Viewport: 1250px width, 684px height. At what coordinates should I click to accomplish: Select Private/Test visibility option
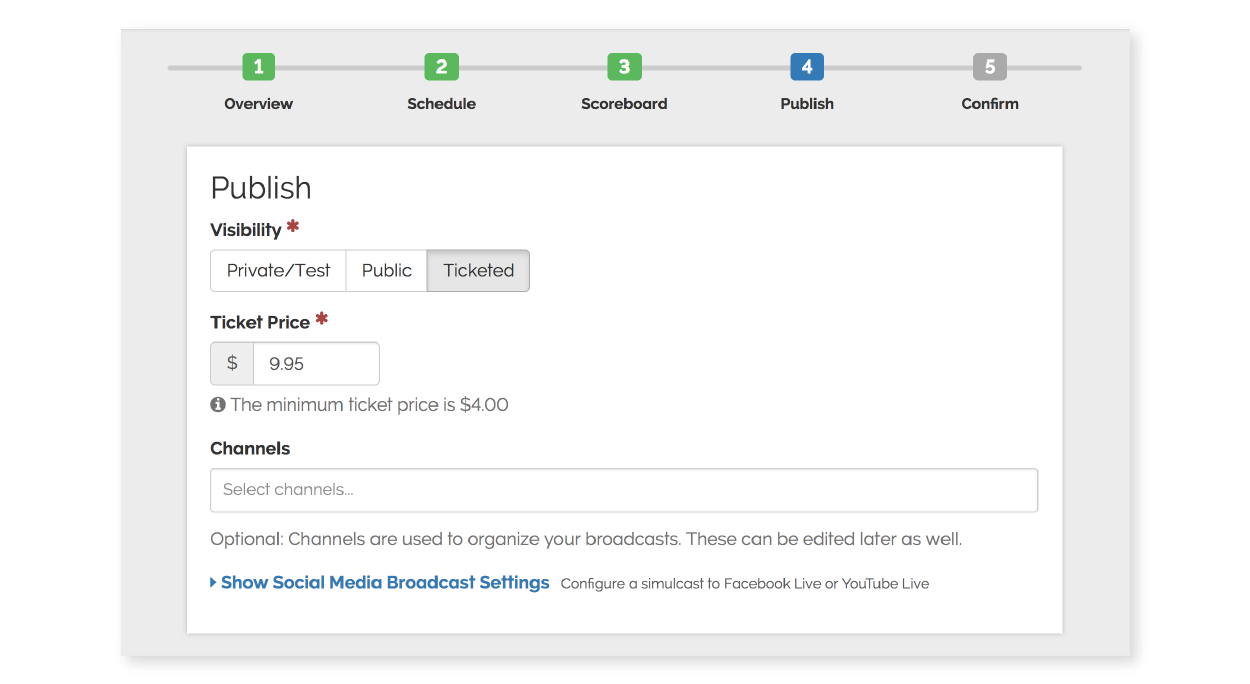(278, 271)
